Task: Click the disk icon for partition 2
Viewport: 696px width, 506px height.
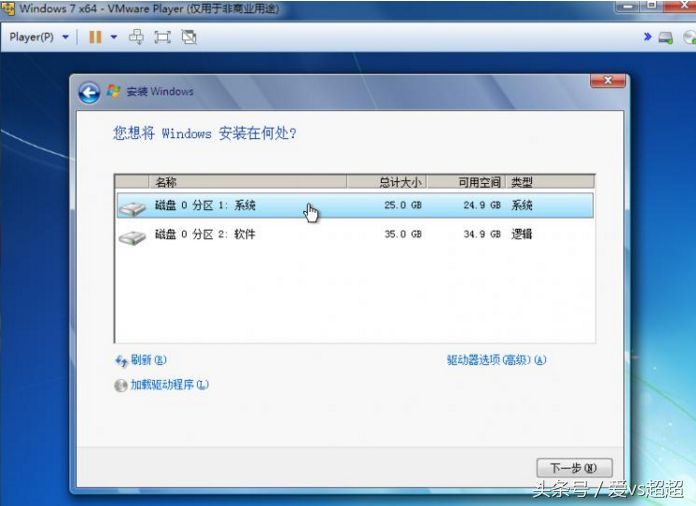Action: (x=132, y=237)
